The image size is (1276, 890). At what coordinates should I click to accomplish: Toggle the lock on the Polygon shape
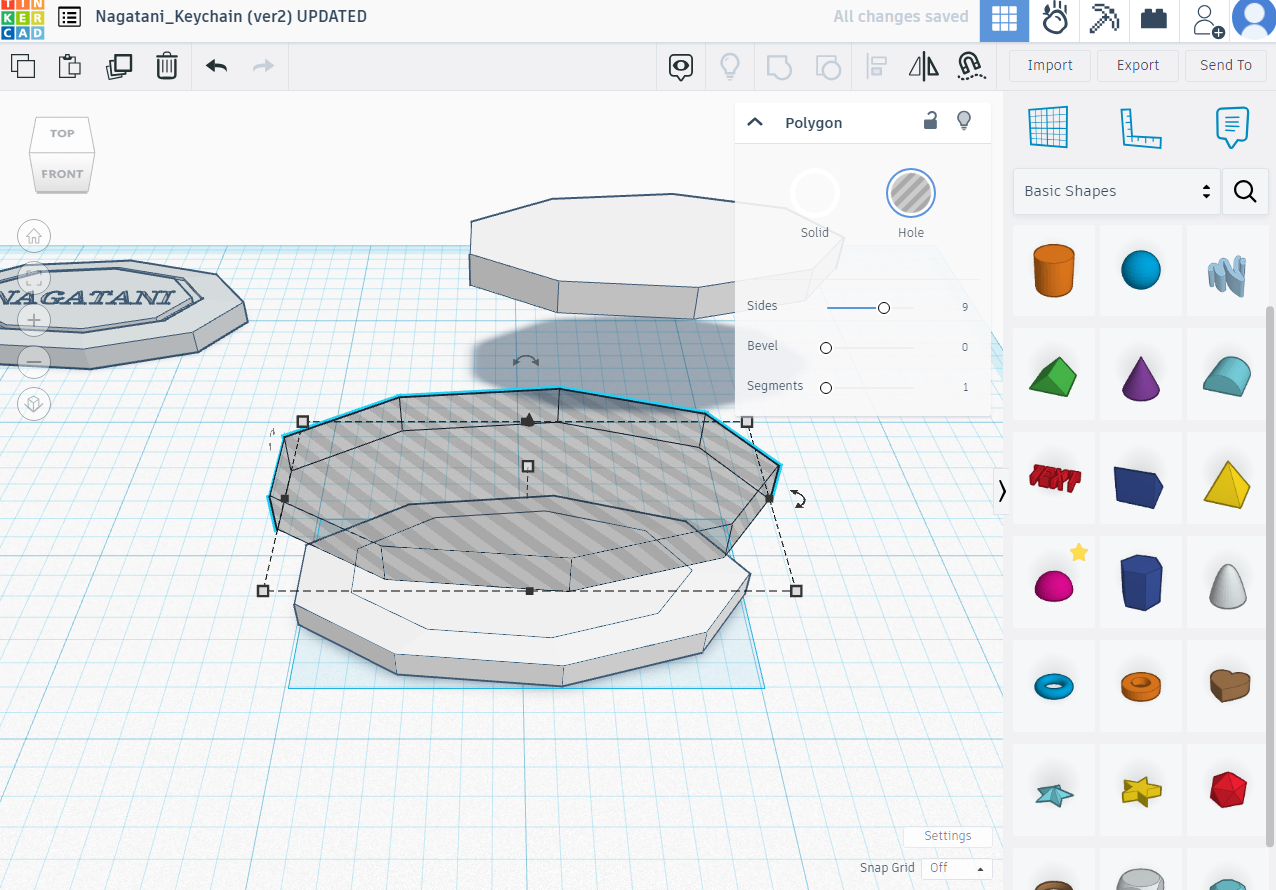[x=930, y=121]
